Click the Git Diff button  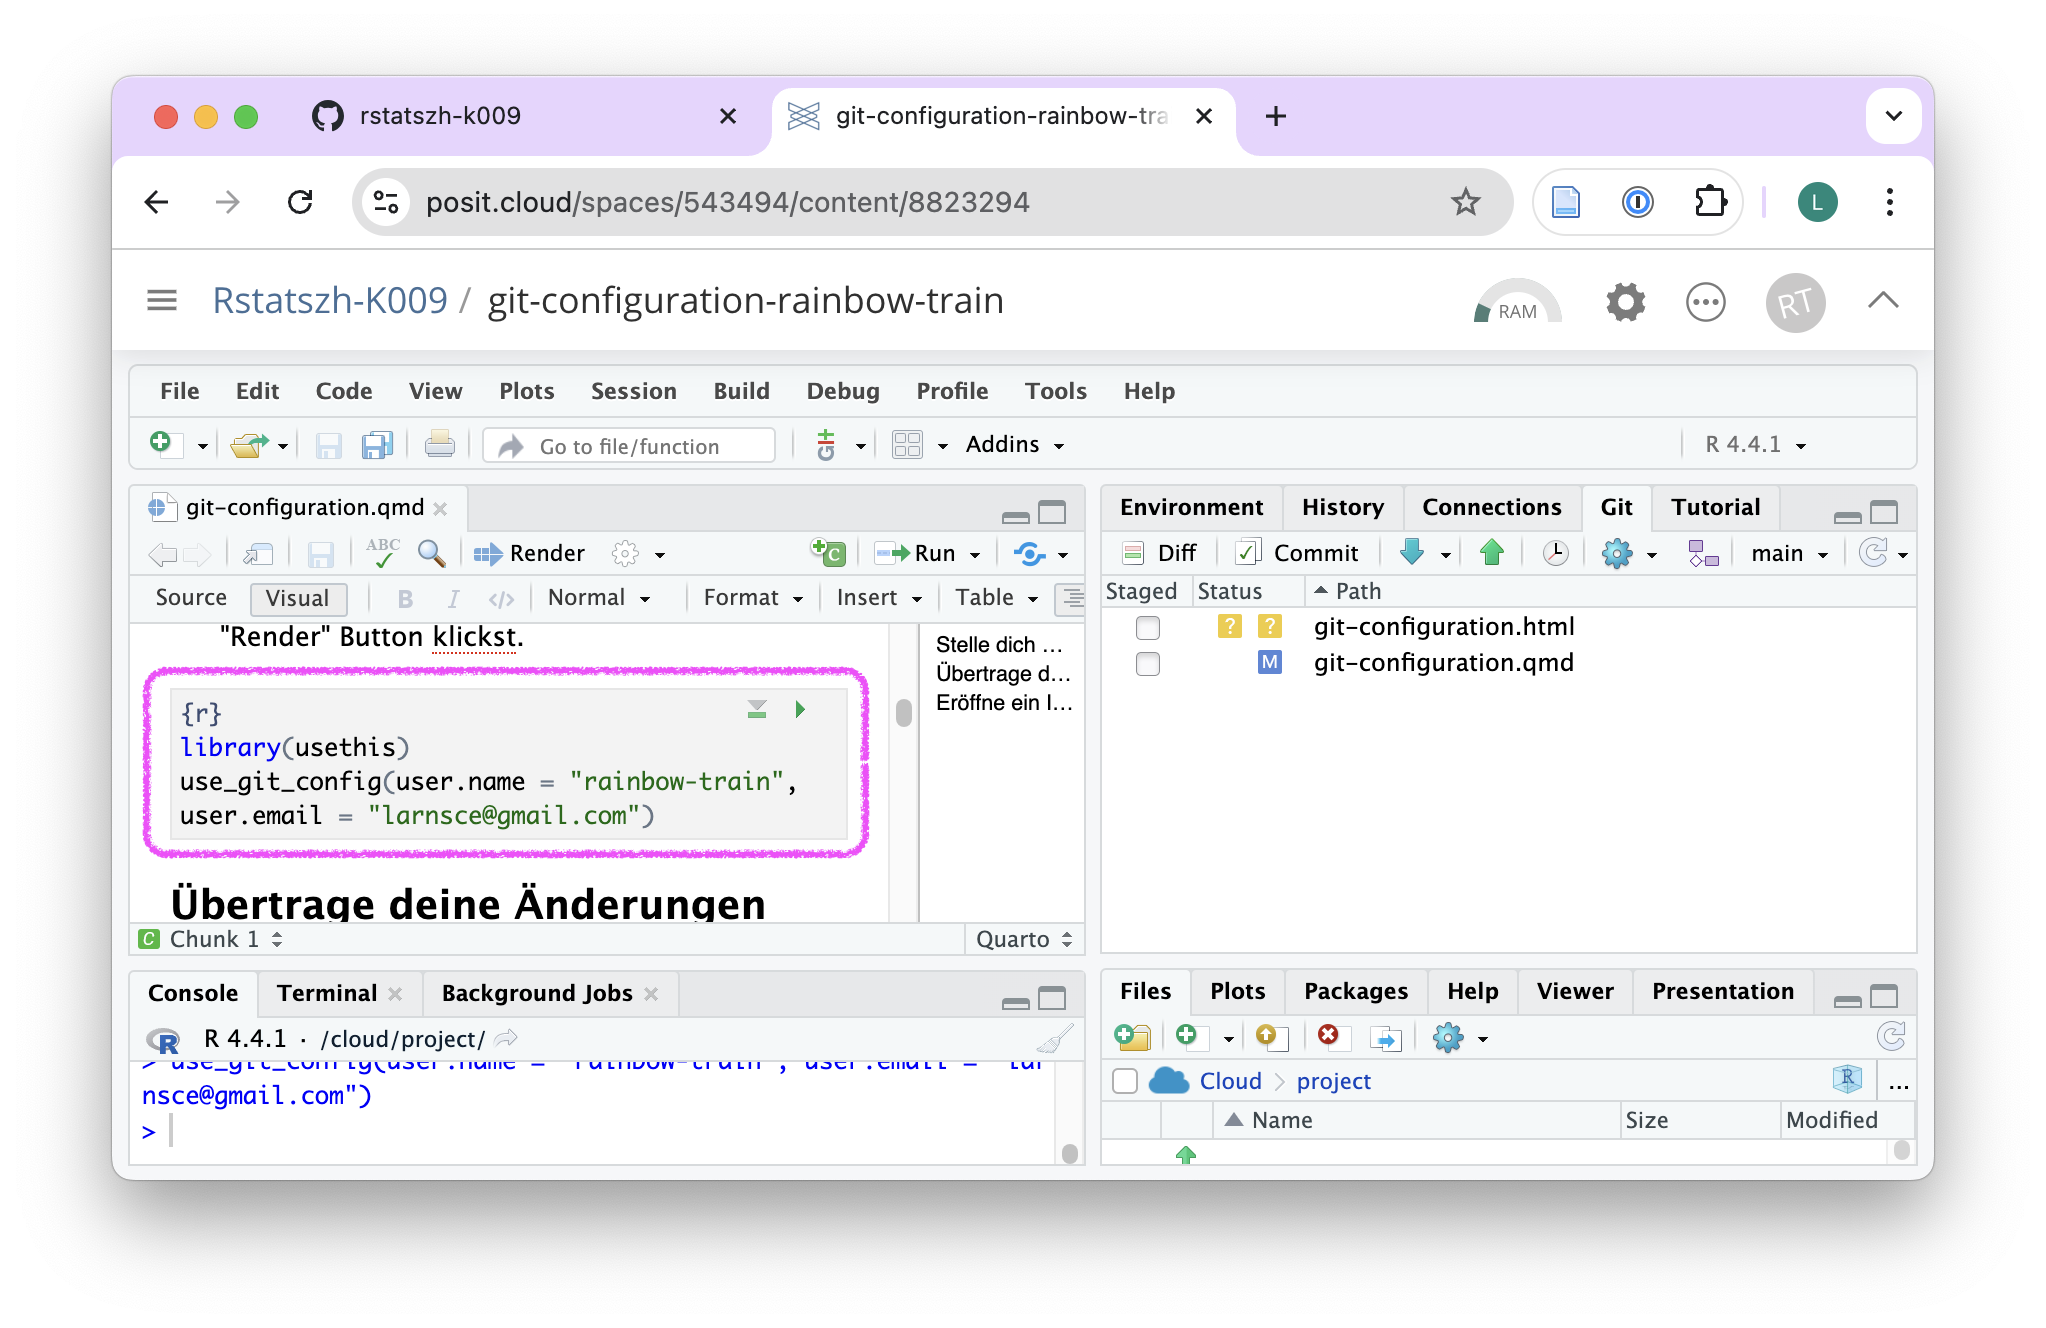pos(1160,553)
